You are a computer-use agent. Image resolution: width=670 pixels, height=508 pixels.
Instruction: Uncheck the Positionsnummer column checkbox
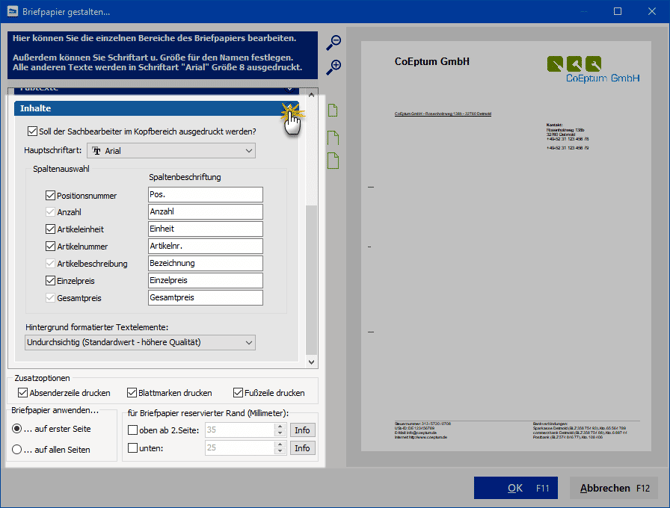[x=51, y=196]
